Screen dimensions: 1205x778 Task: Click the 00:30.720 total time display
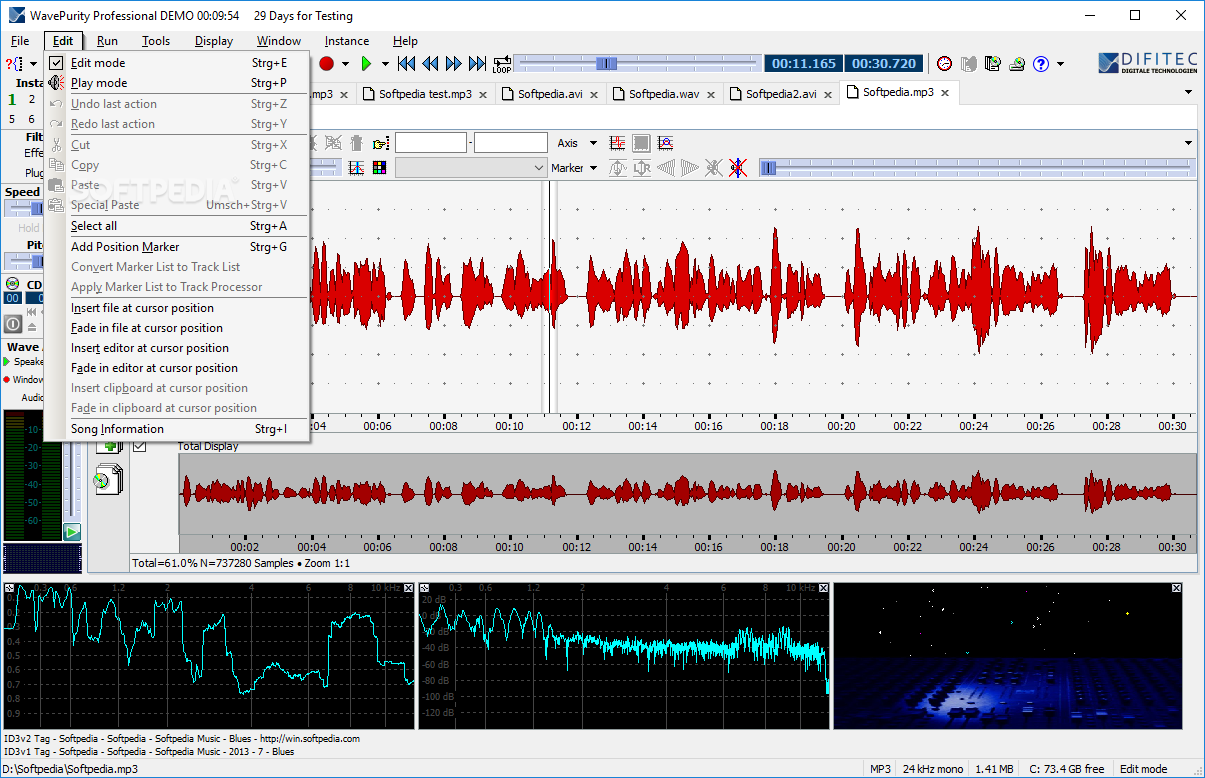(884, 63)
